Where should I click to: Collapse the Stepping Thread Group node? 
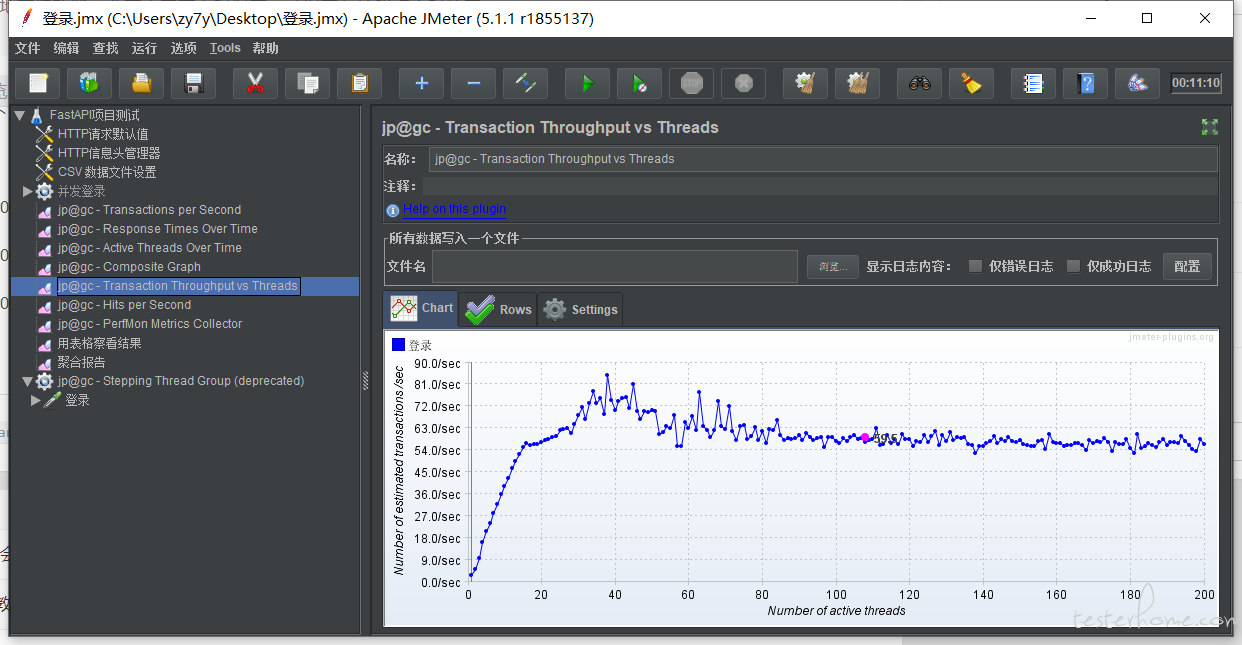coord(28,381)
